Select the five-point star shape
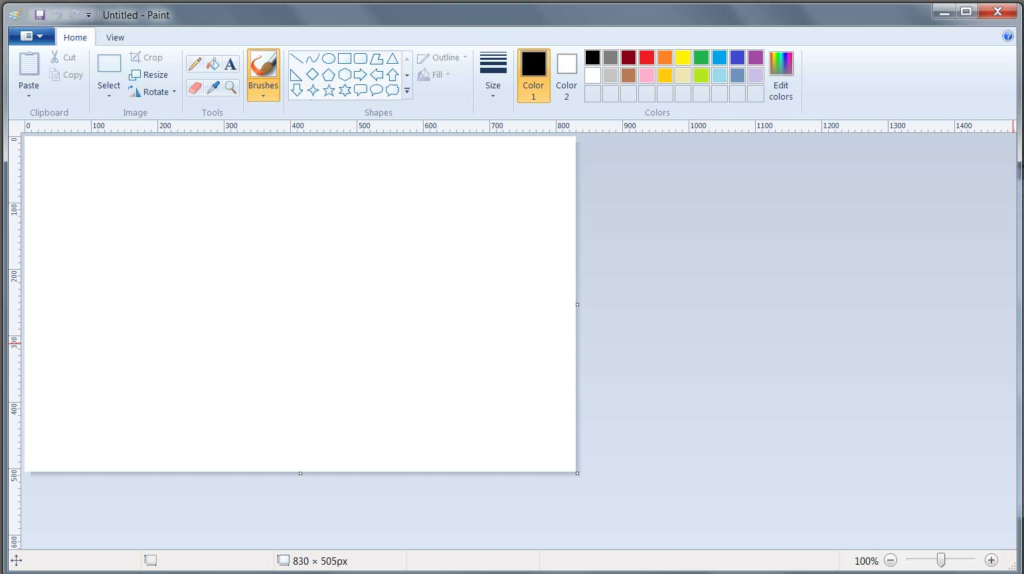Image resolution: width=1024 pixels, height=574 pixels. pyautogui.click(x=329, y=90)
